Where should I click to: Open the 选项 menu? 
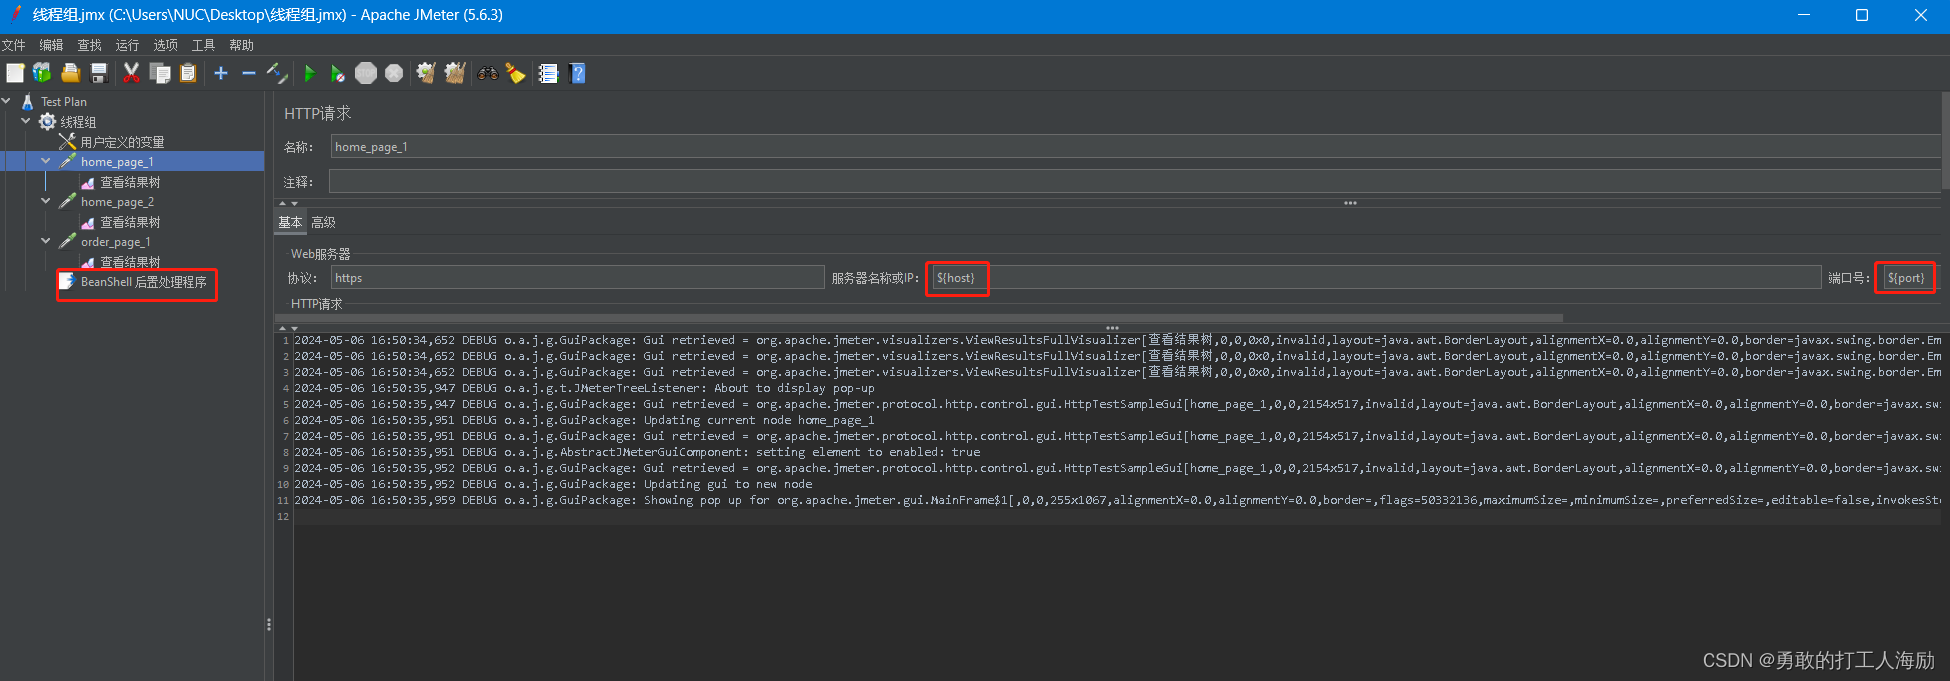[165, 45]
